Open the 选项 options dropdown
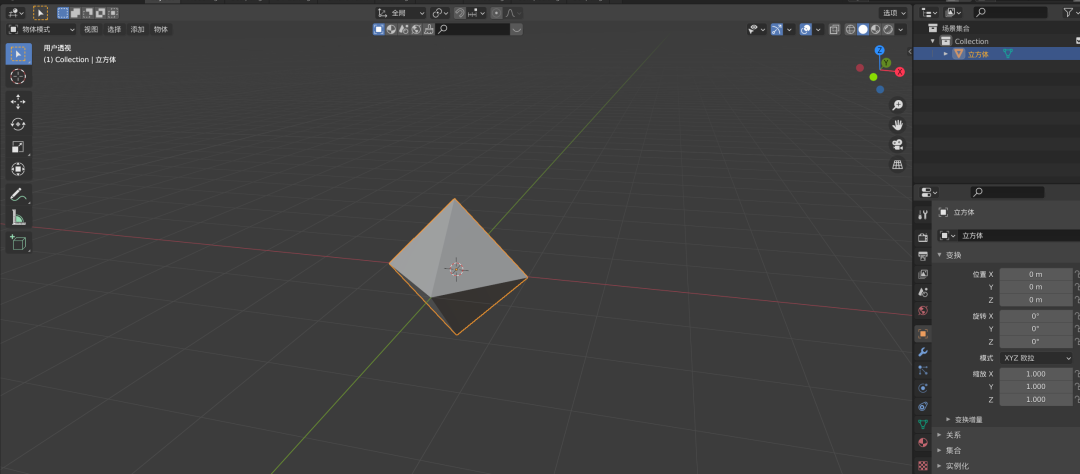 (894, 13)
